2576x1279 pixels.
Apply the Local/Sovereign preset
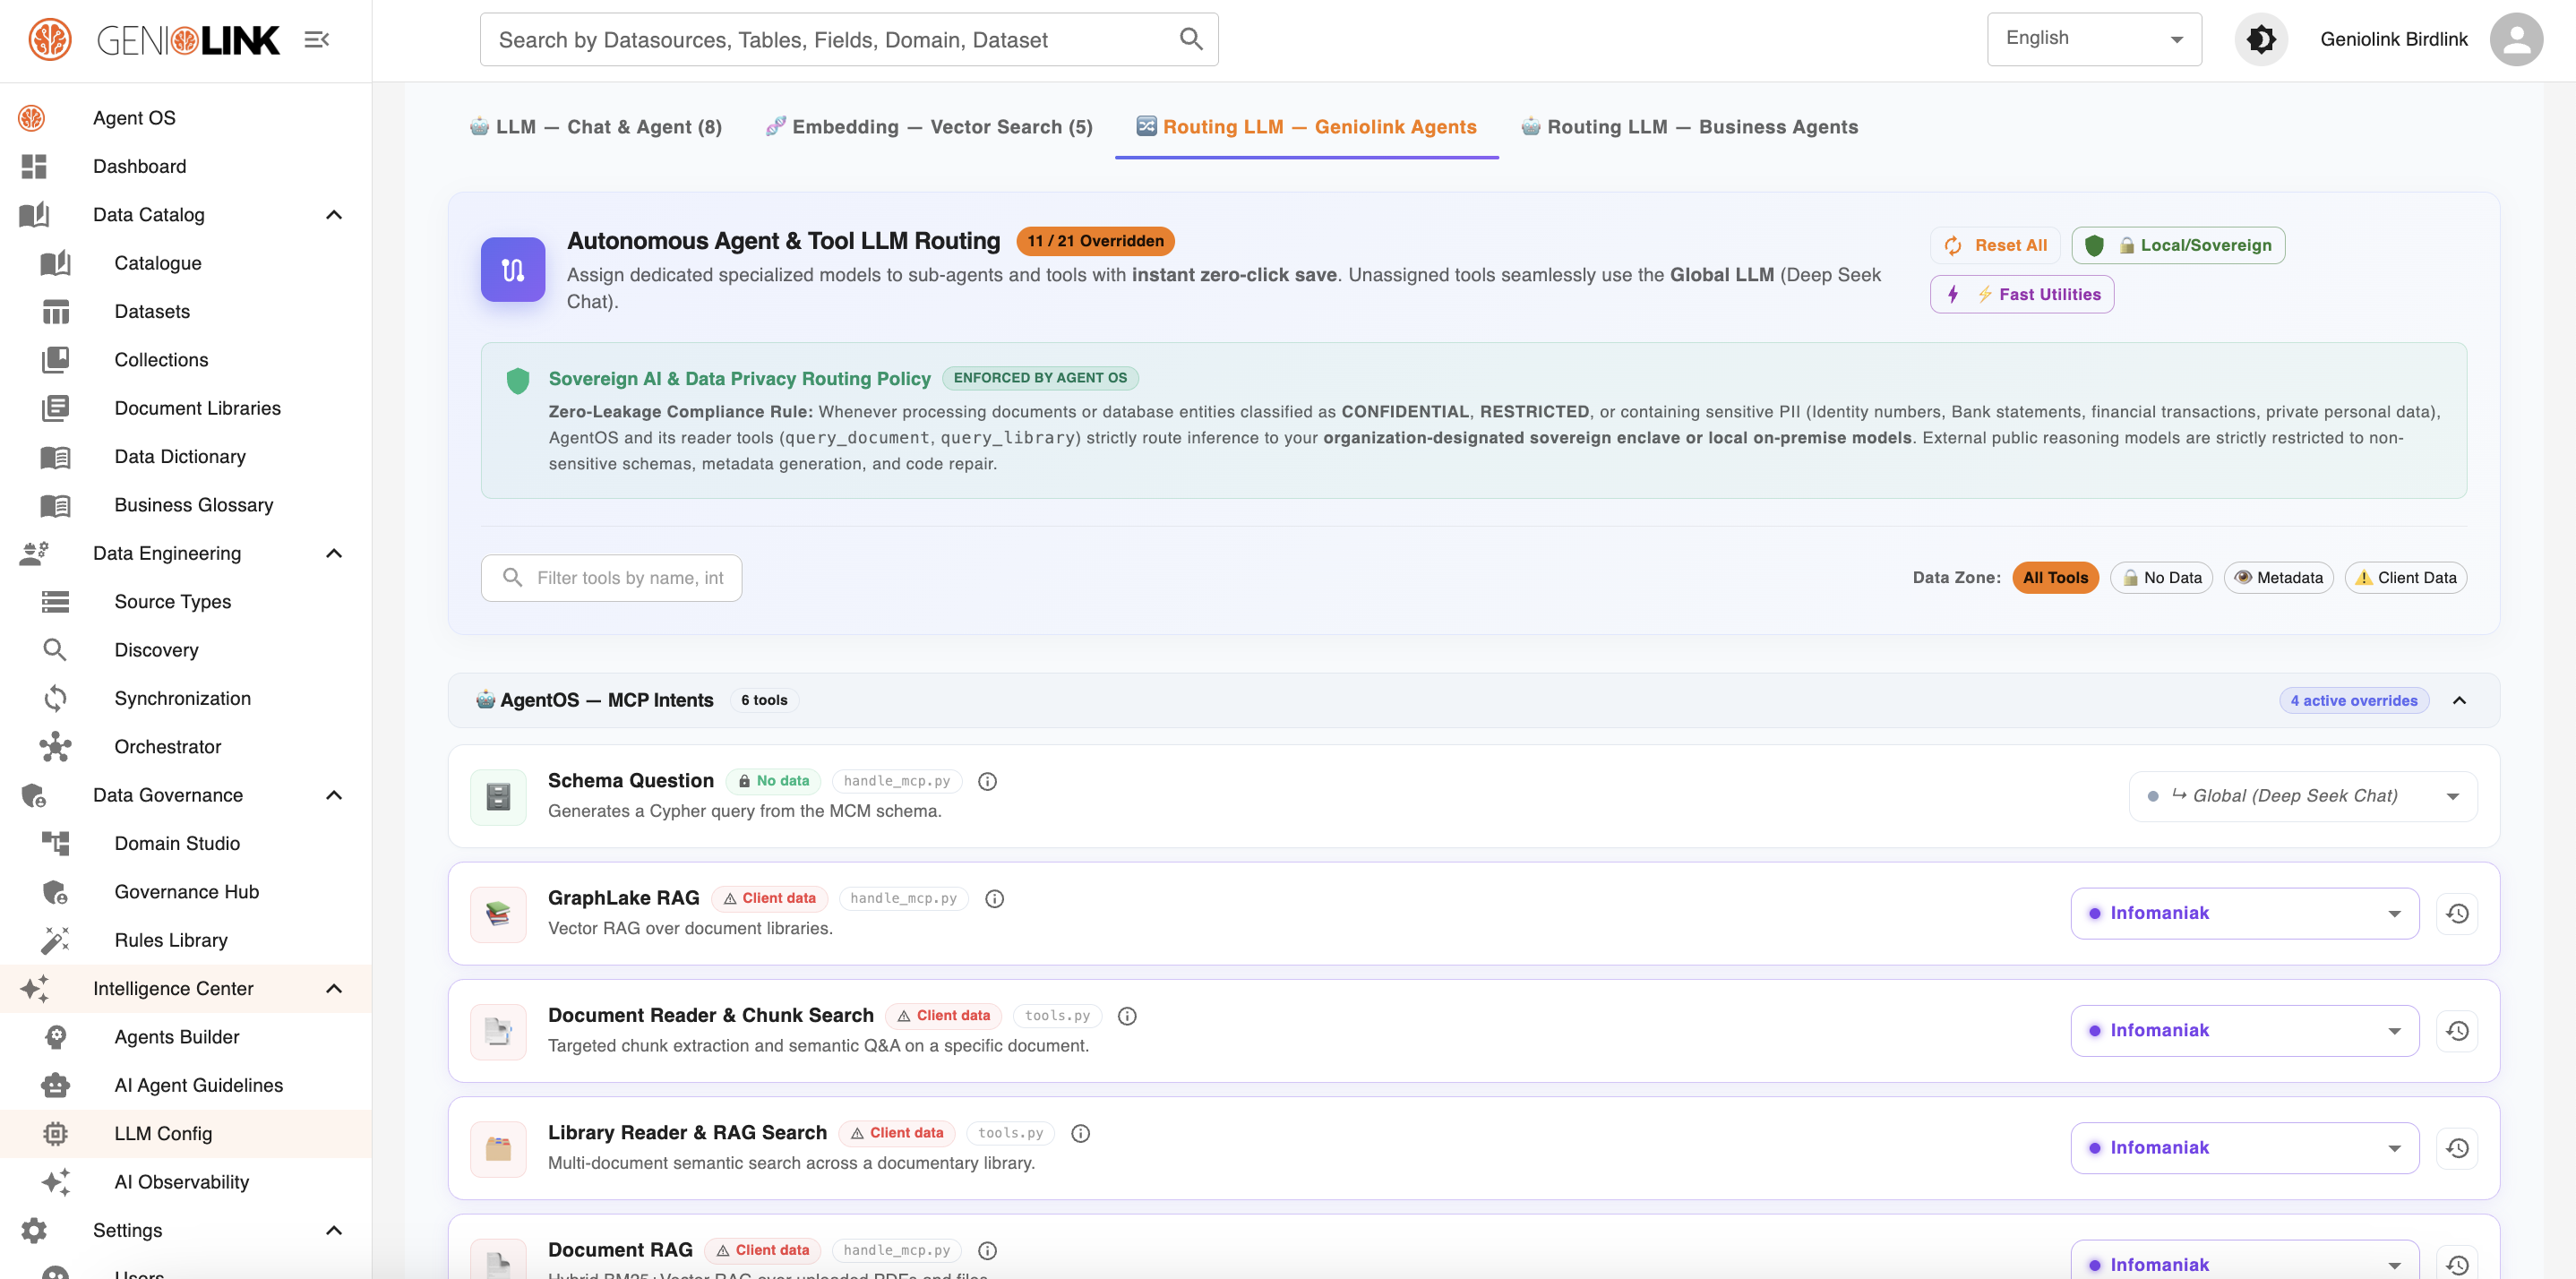click(2178, 246)
